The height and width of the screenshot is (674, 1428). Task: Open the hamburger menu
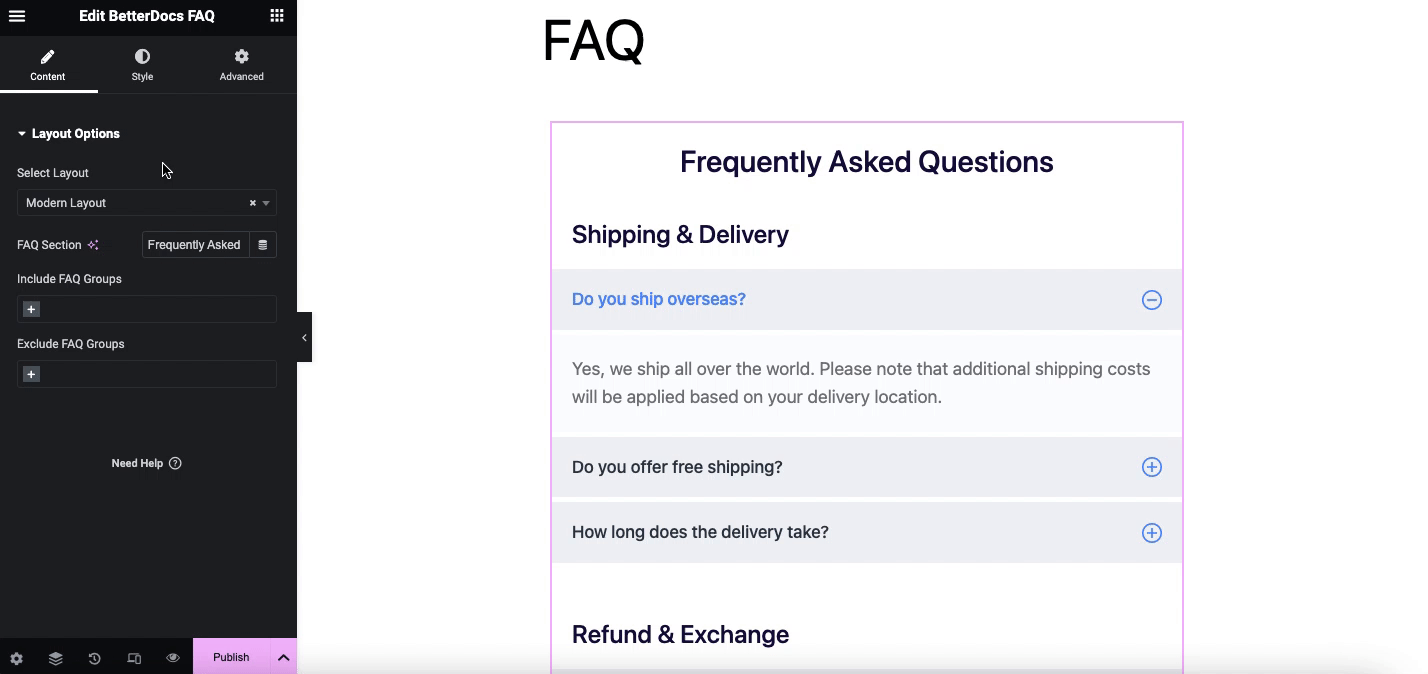pos(16,16)
